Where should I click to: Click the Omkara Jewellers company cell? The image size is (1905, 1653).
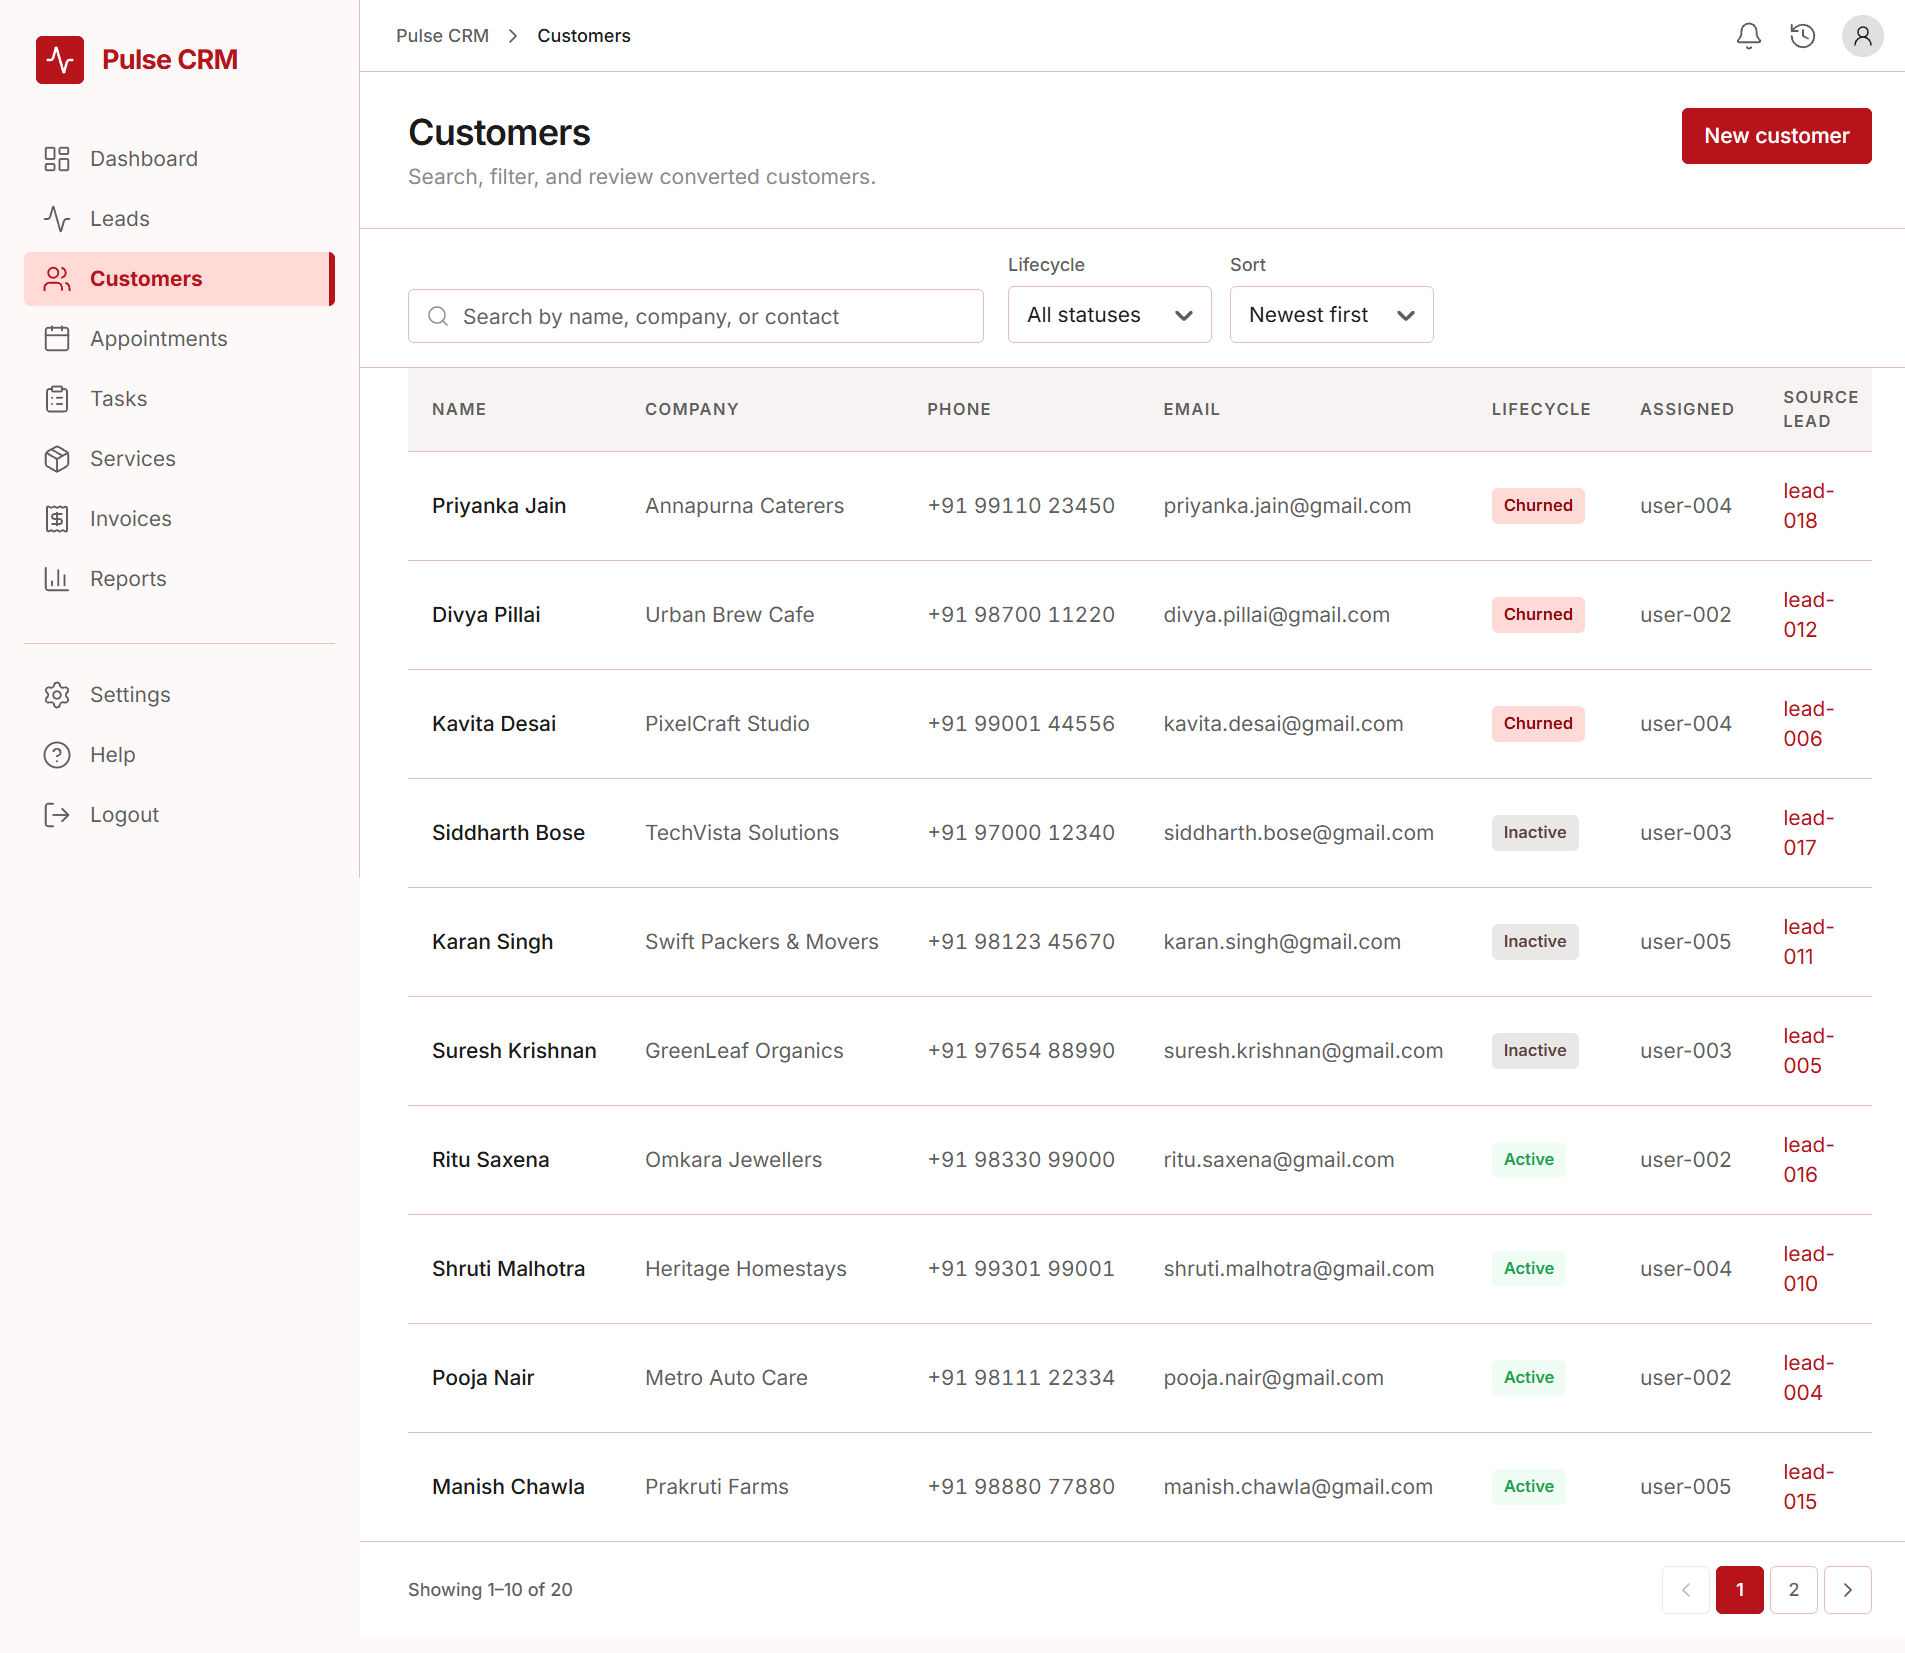(x=733, y=1160)
